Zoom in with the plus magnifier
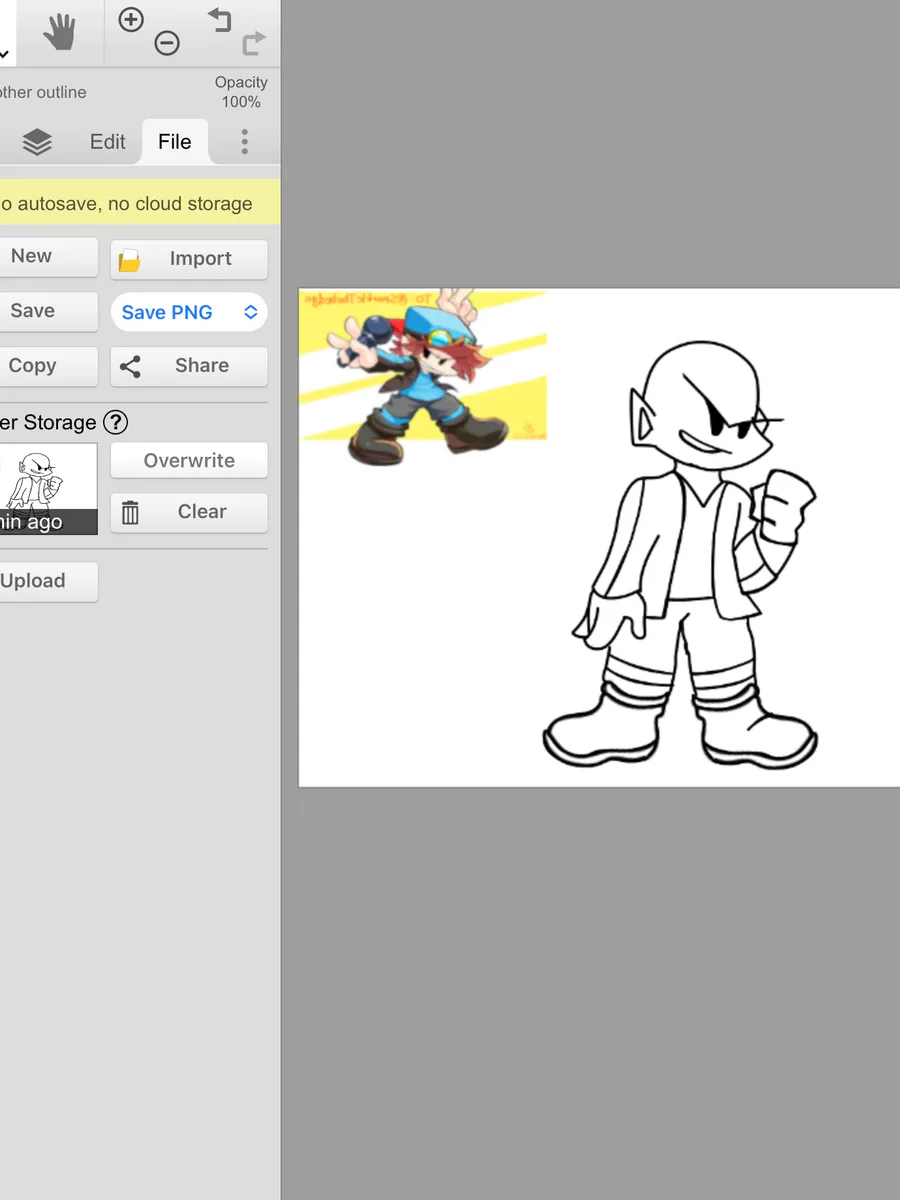This screenshot has width=900, height=1200. tap(131, 20)
